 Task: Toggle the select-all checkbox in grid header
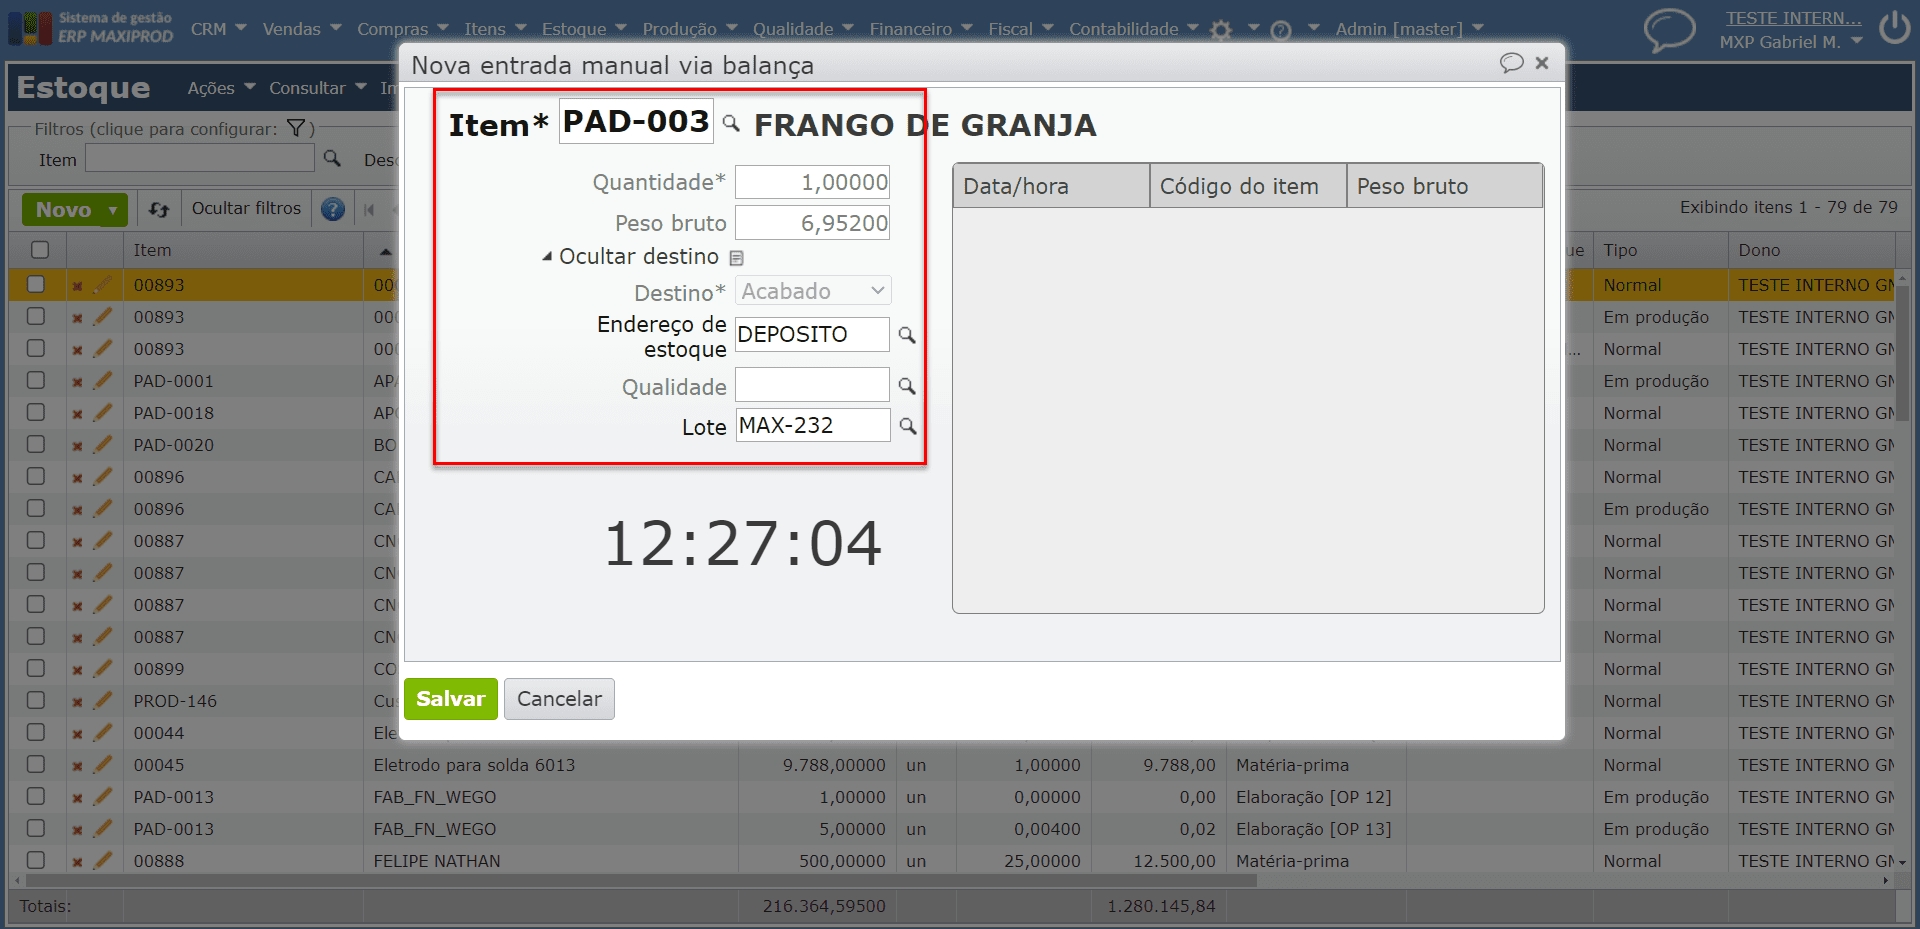tap(40, 250)
